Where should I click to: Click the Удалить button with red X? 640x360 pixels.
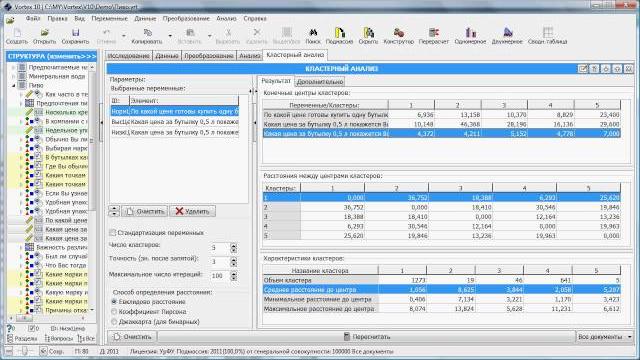192,211
